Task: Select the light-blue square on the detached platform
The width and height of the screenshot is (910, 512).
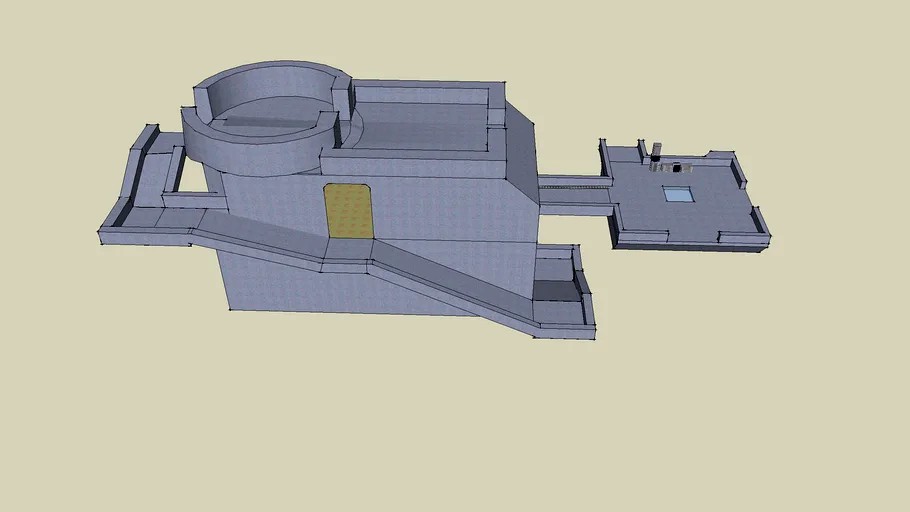Action: click(x=678, y=194)
